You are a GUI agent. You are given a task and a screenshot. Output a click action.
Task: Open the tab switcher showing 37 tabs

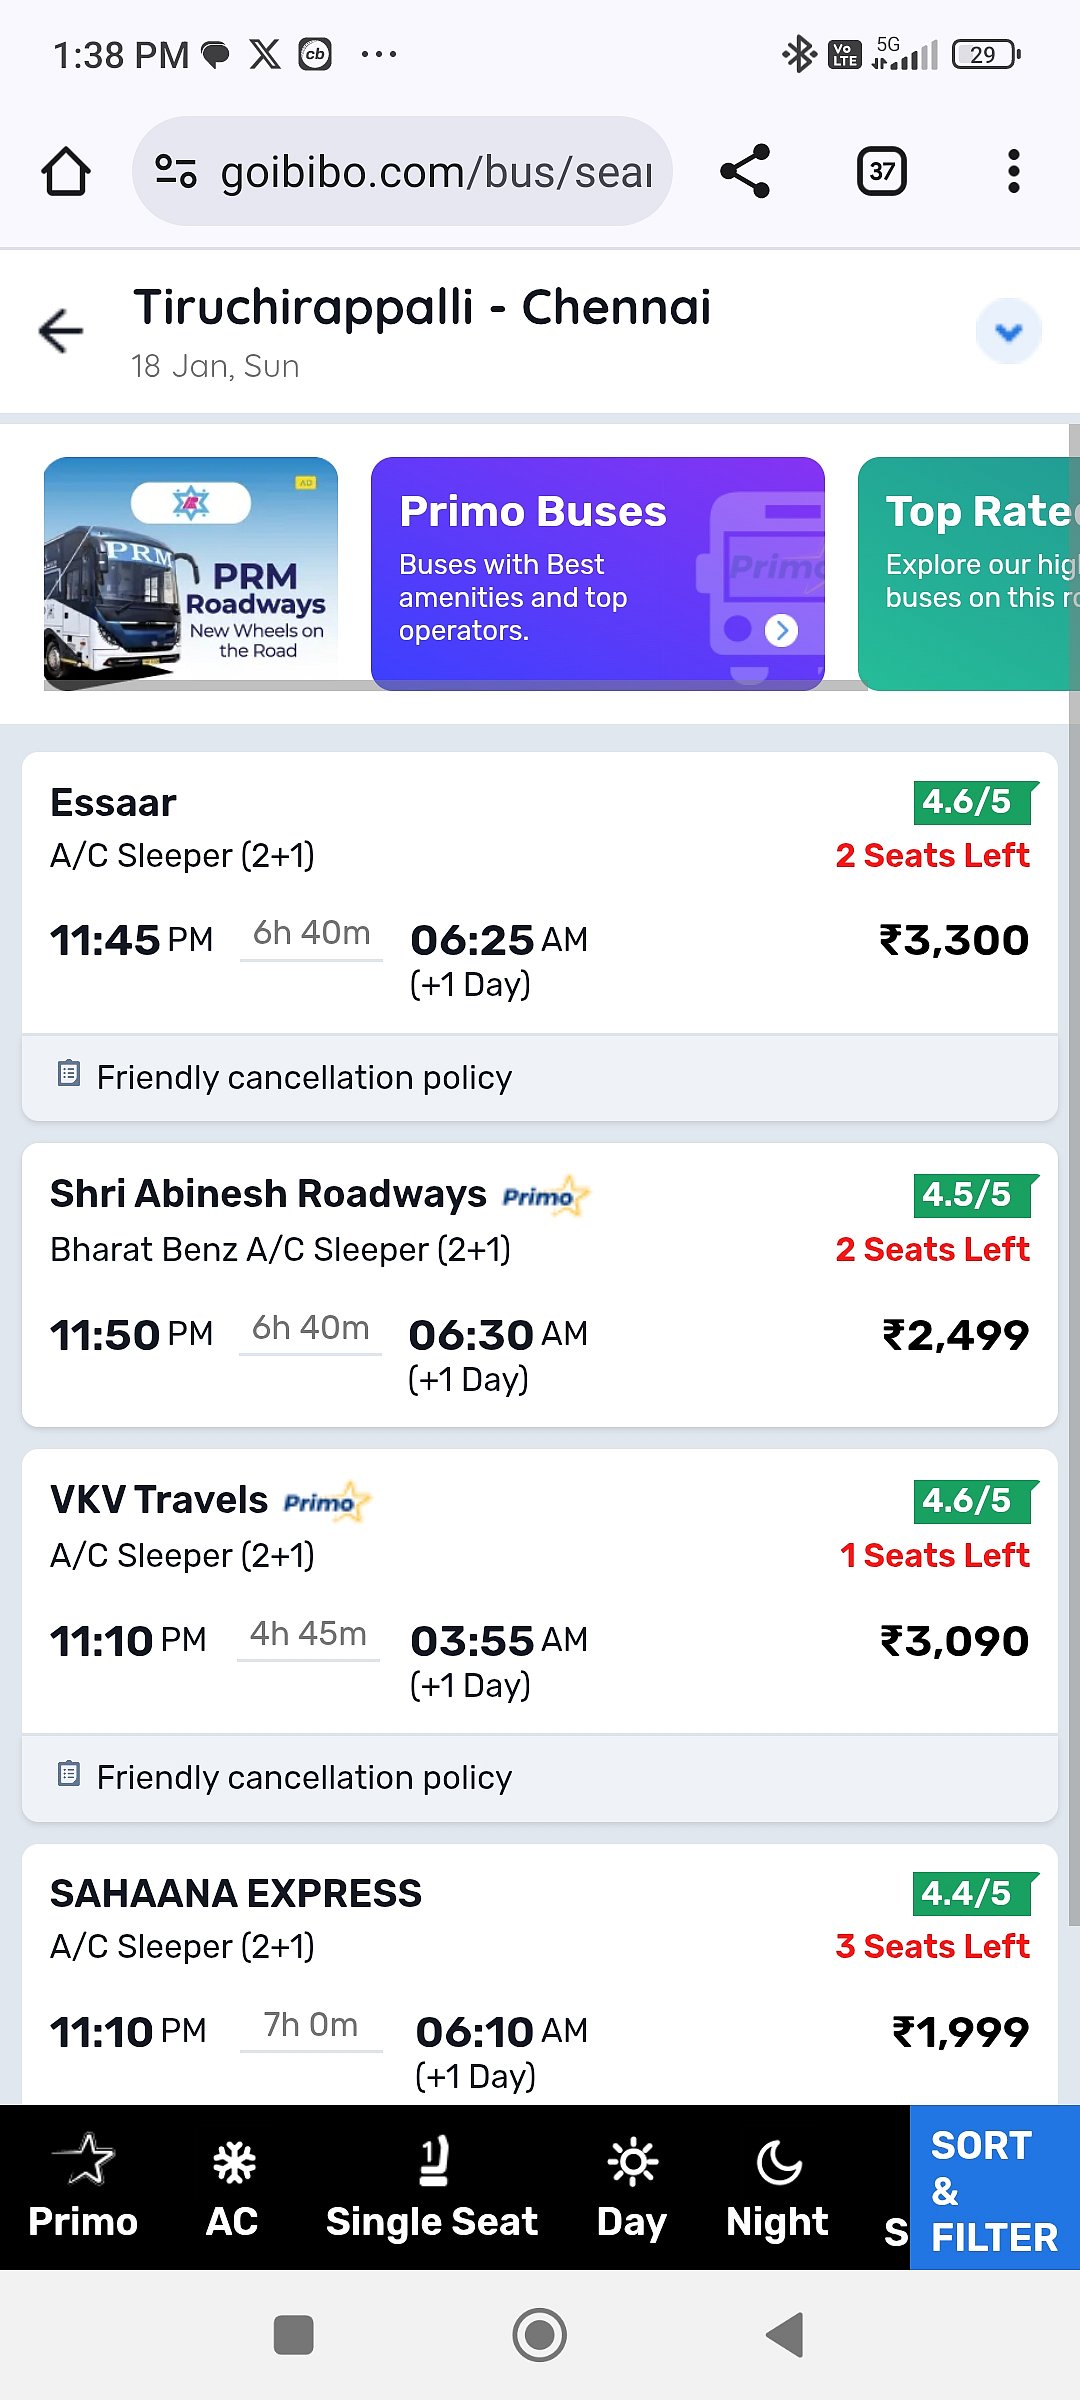pyautogui.click(x=881, y=171)
